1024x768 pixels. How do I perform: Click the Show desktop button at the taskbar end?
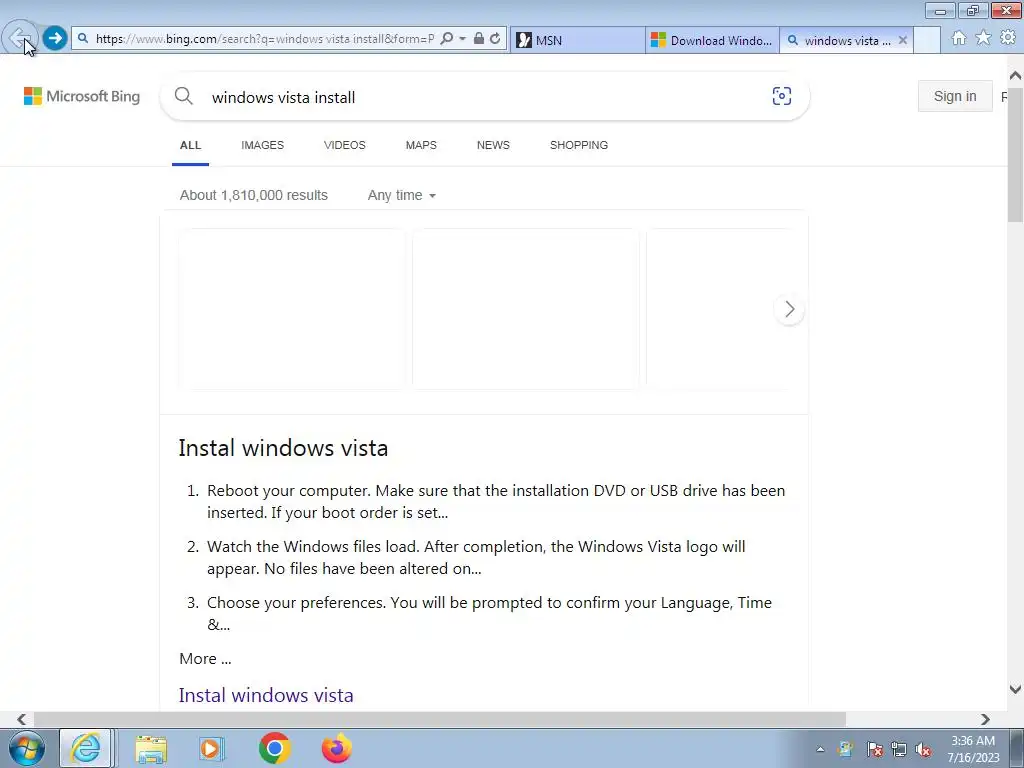tap(1017, 748)
